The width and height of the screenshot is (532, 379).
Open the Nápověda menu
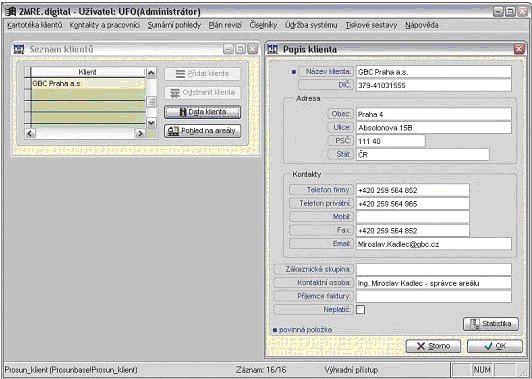tap(422, 25)
